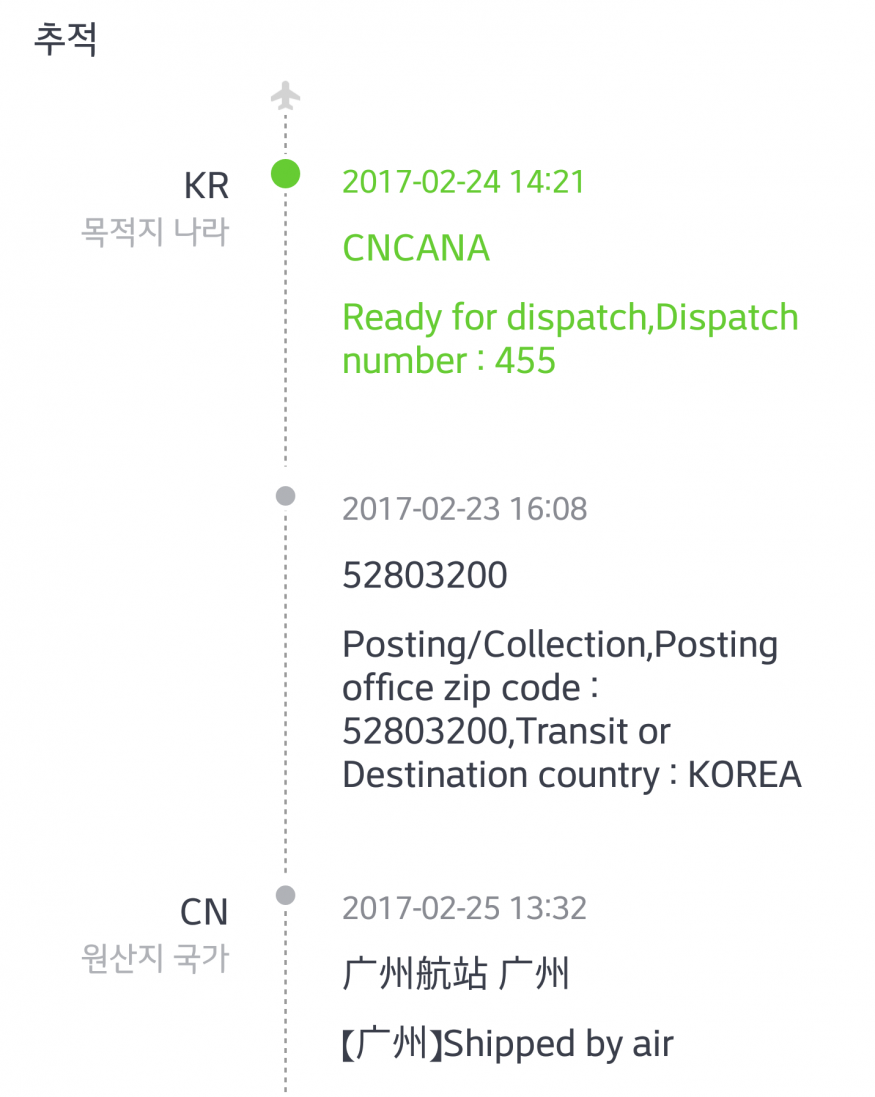
Task: Select the Posting/Collection status description
Action: coord(571,709)
